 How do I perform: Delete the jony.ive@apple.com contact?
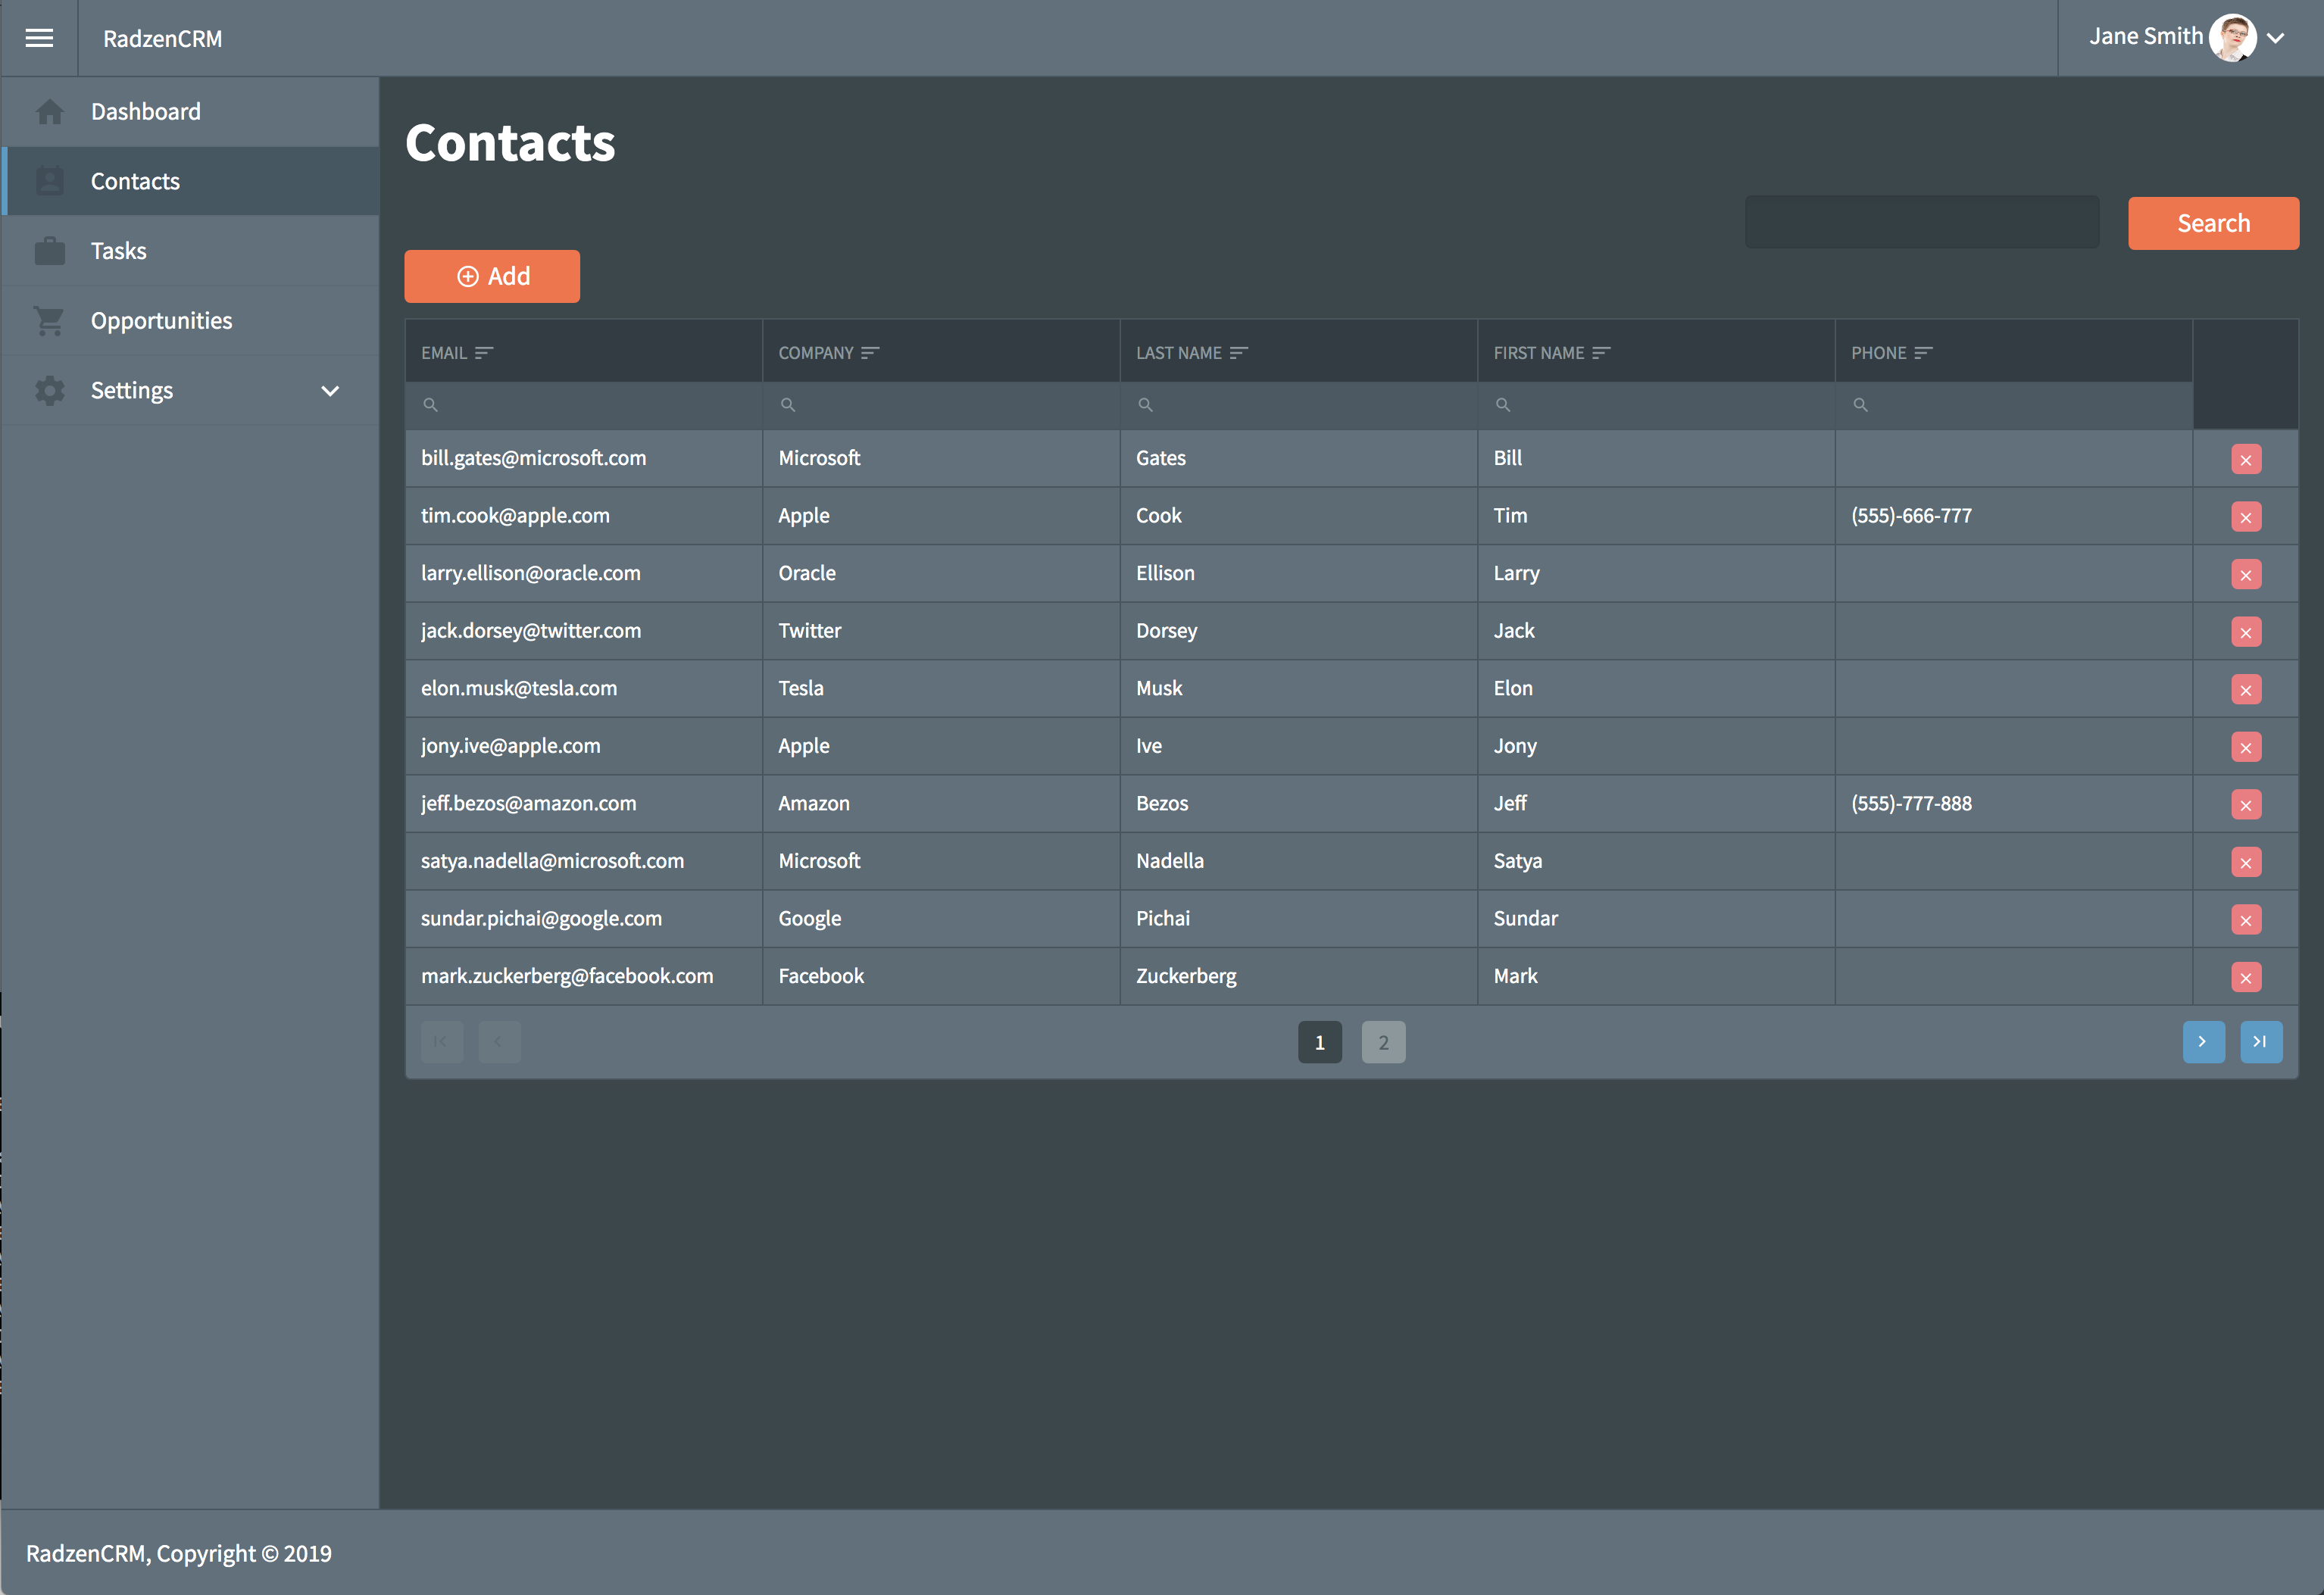point(2246,747)
